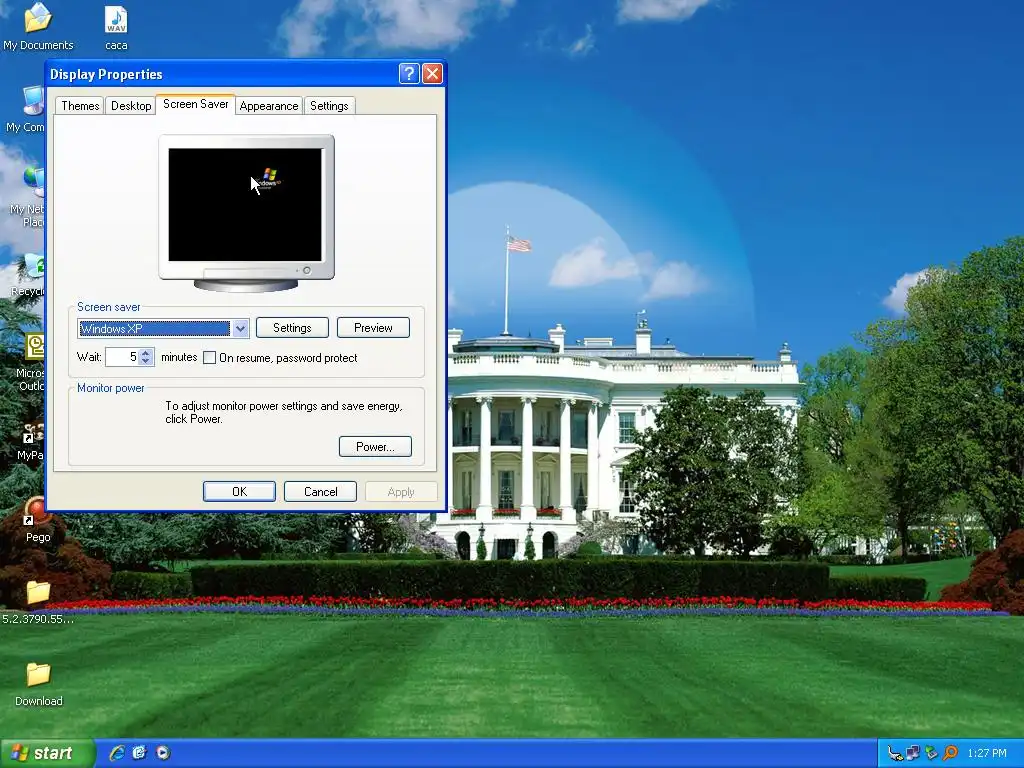Click the Show Desktop quick launch icon
This screenshot has width=1024, height=768.
tap(139, 753)
